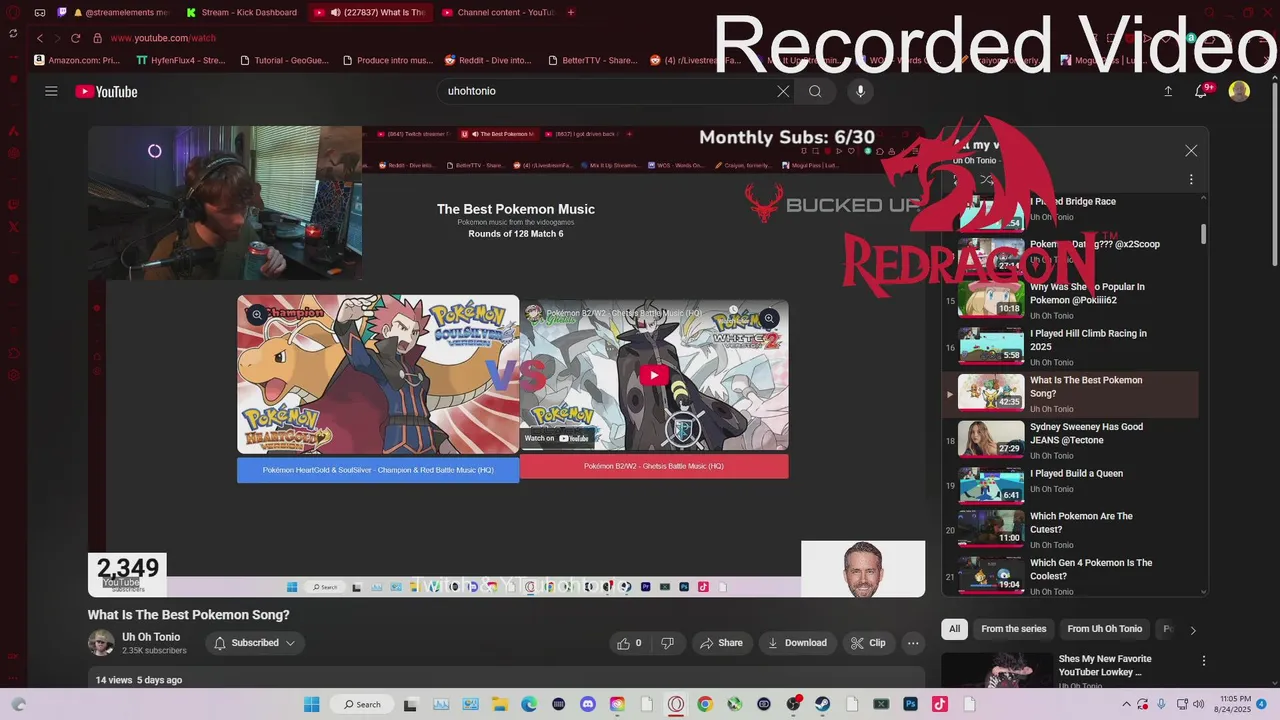Viewport: 1280px width, 720px height.
Task: Click the playlist panel scrollbar
Action: (x=1203, y=233)
